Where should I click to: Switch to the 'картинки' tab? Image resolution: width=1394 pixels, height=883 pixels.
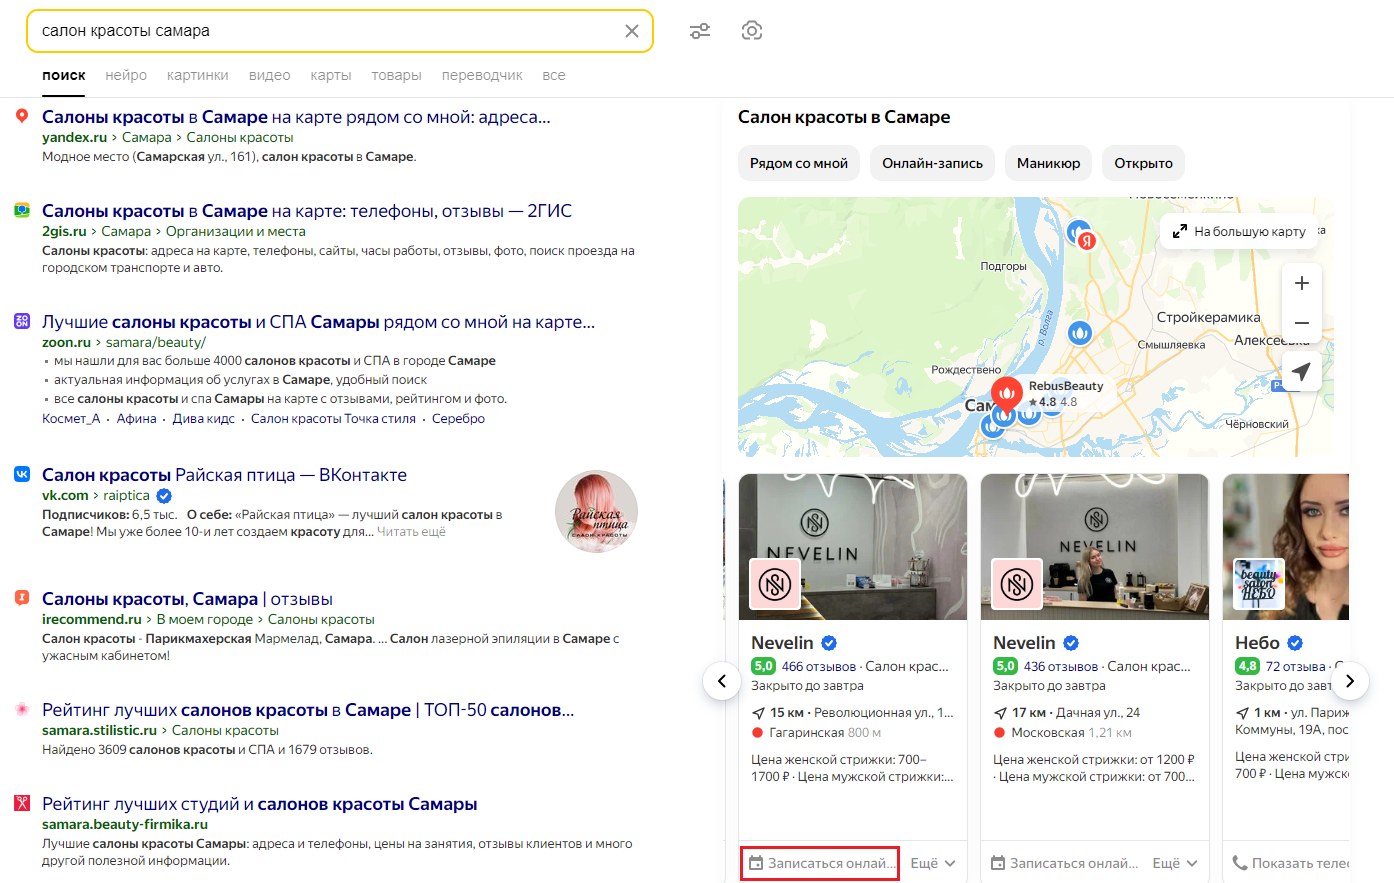198,75
